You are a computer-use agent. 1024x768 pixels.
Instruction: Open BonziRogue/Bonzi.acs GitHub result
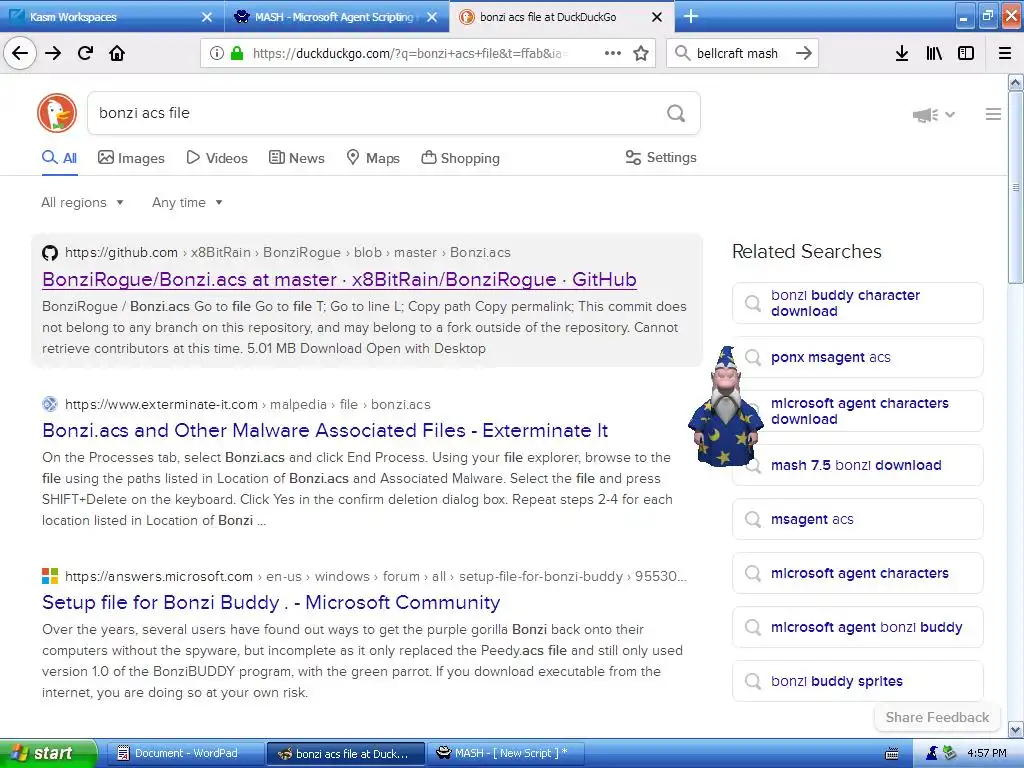339,280
